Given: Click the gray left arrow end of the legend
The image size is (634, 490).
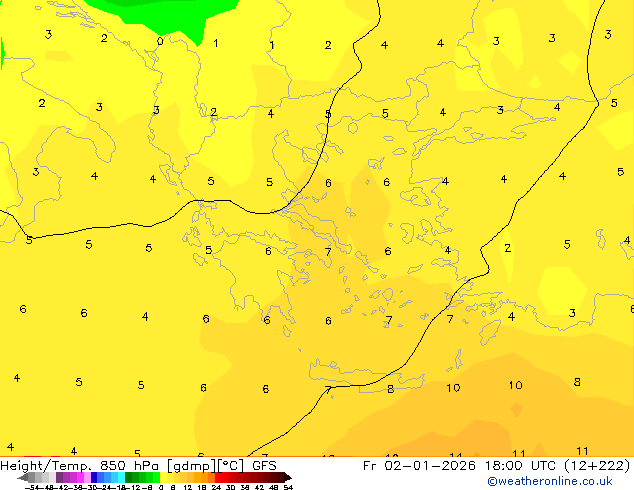Looking at the screenshot, I should click(x=23, y=477).
